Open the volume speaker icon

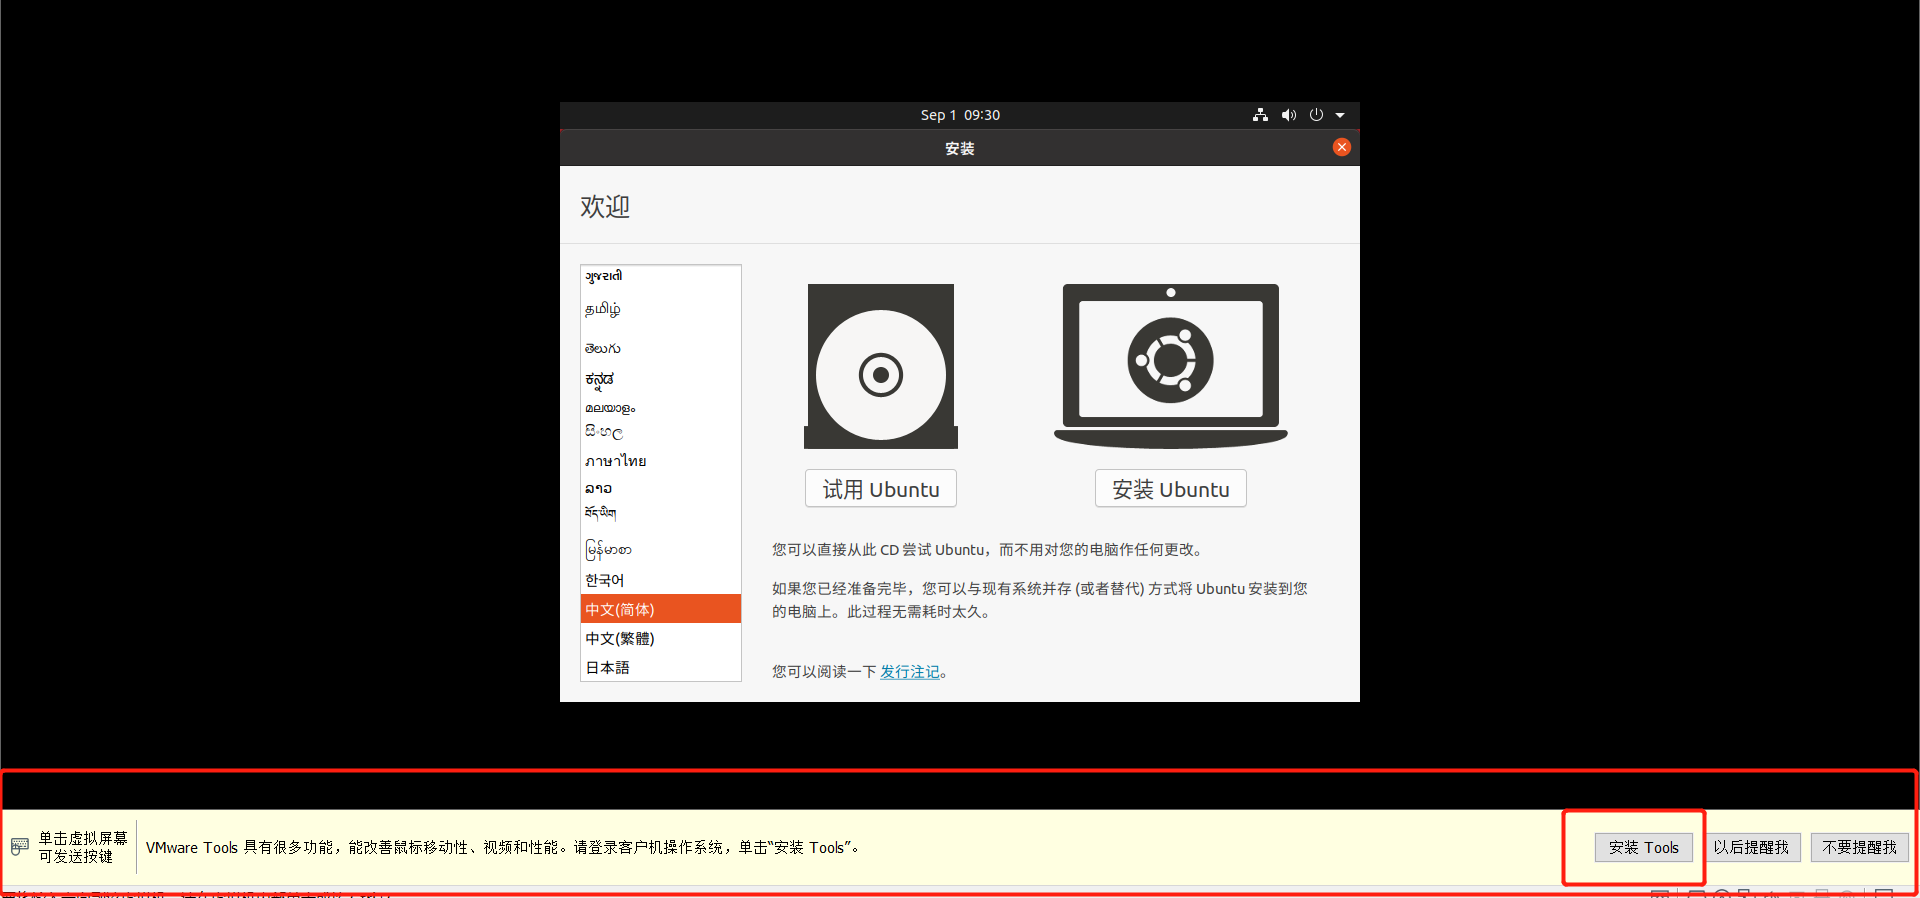(1289, 115)
